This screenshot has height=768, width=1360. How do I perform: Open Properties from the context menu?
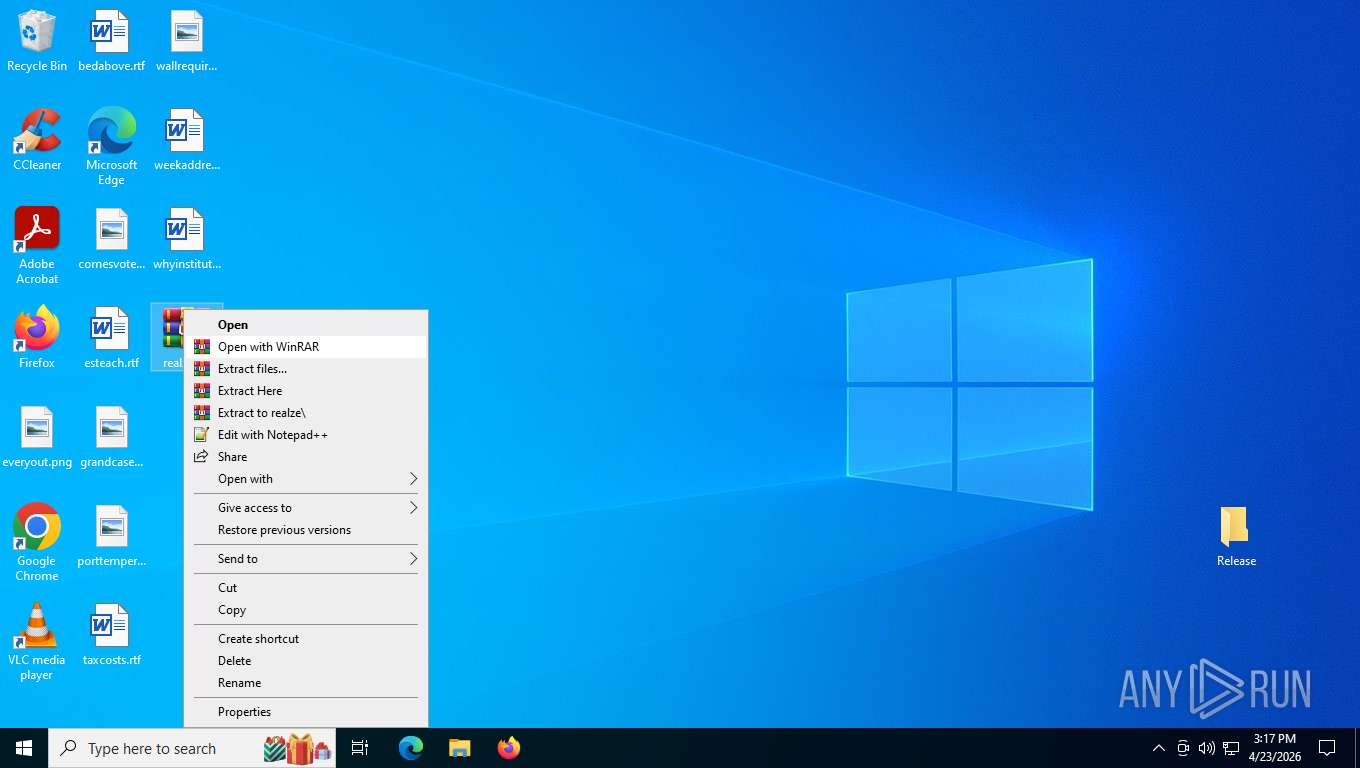[306, 712]
